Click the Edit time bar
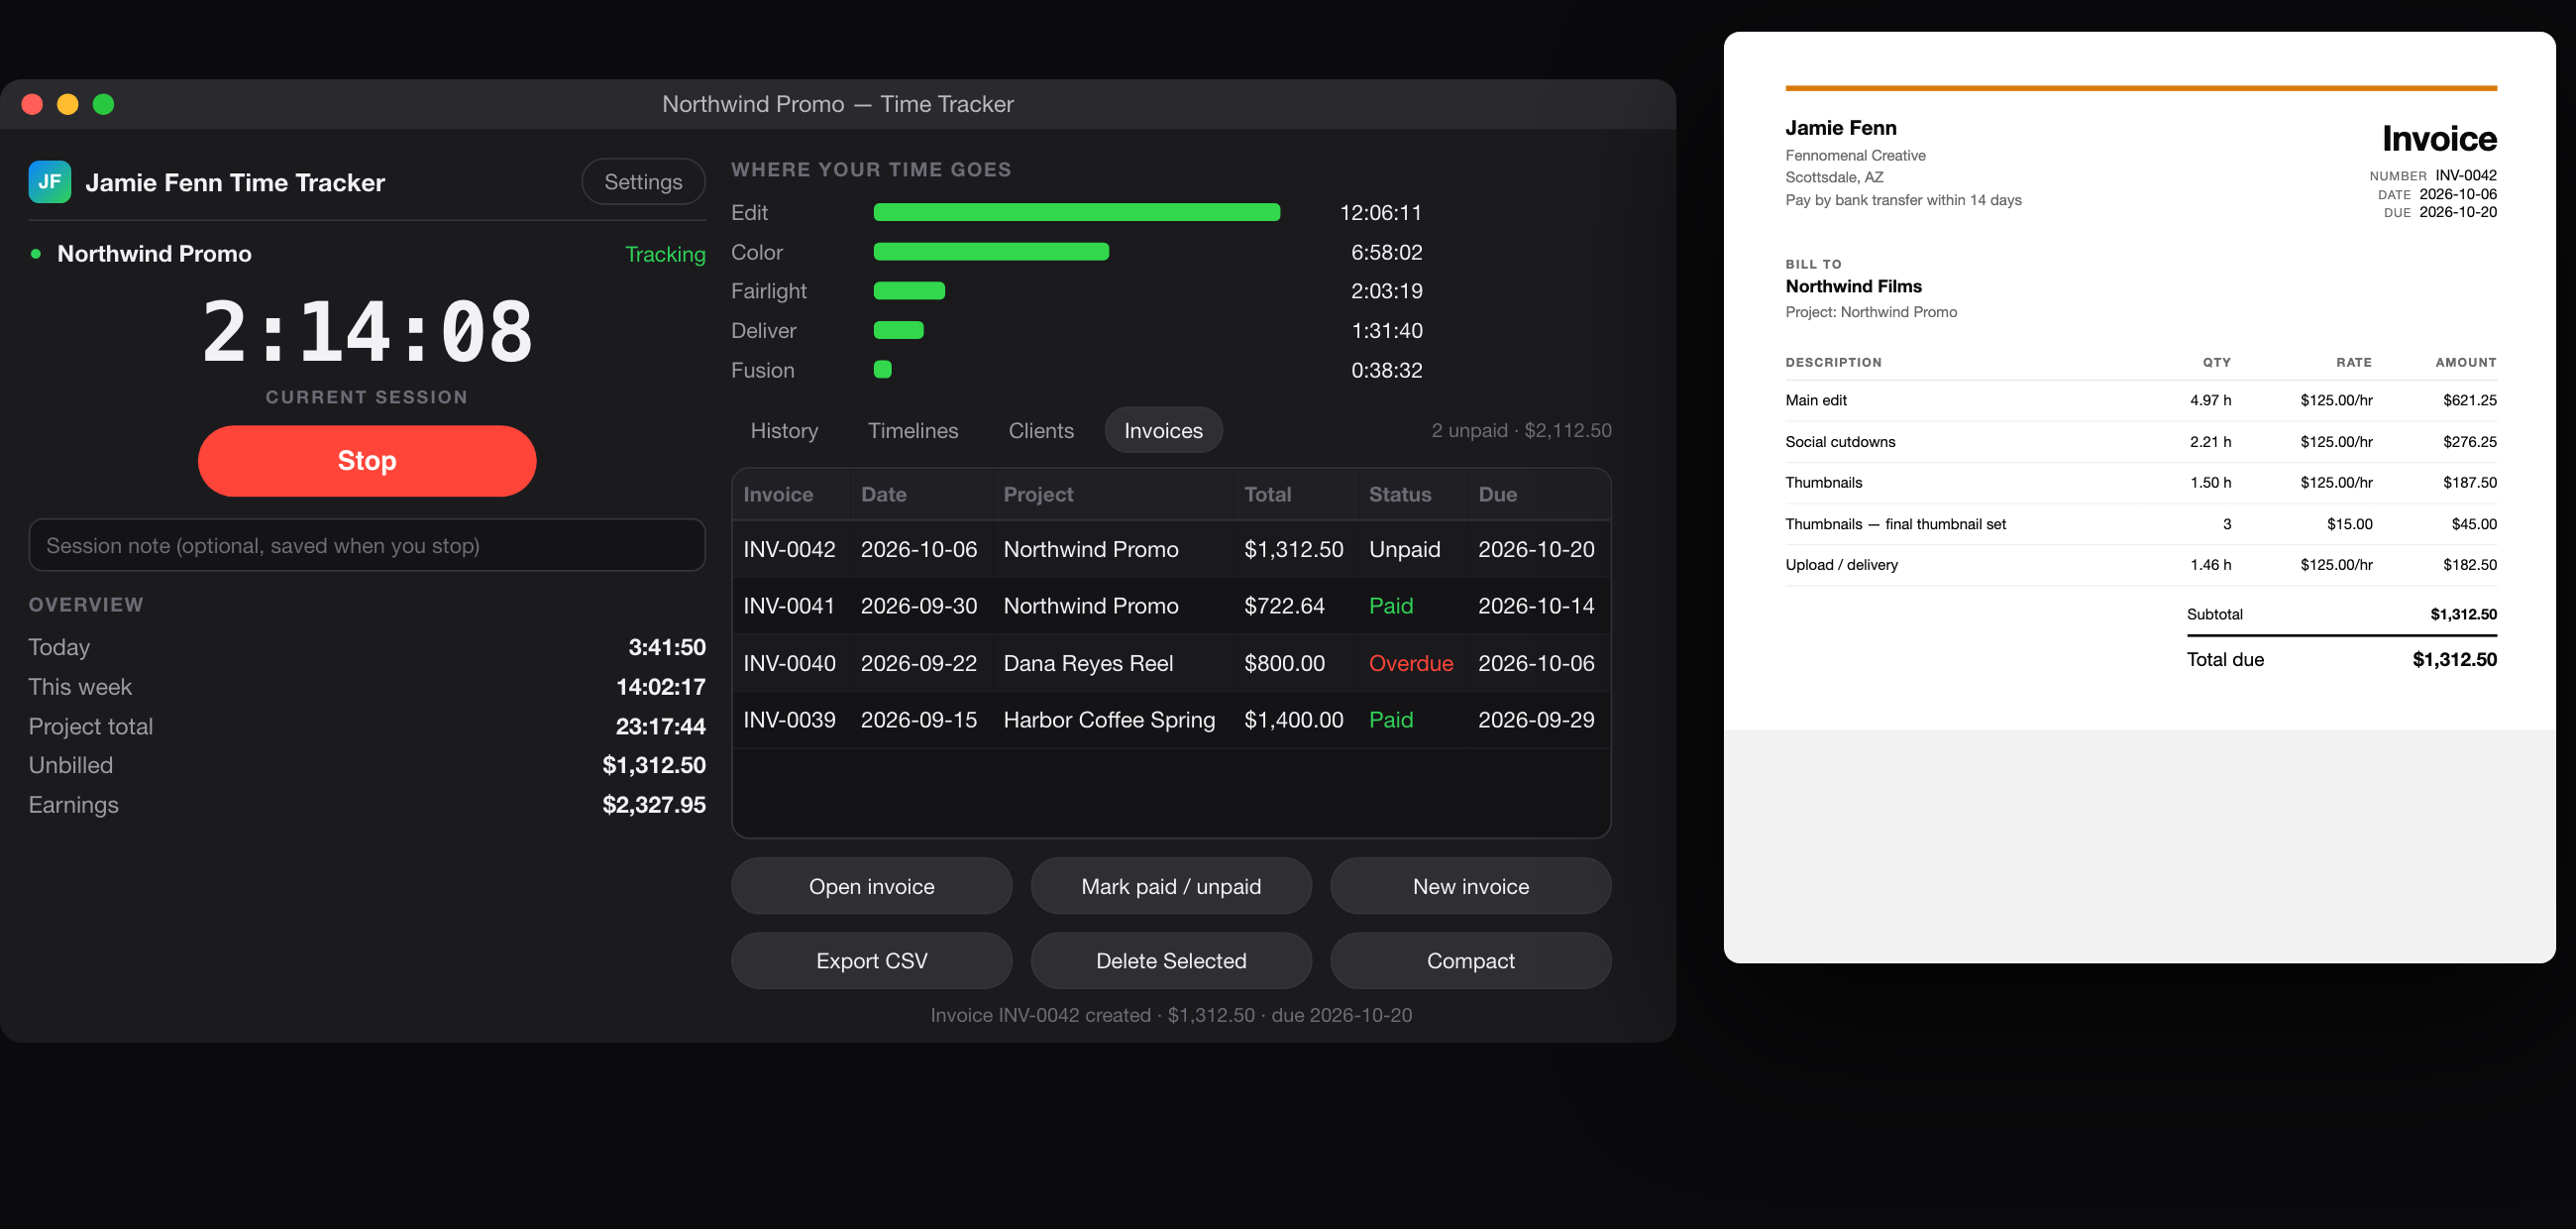The image size is (2576, 1229). (x=1077, y=212)
